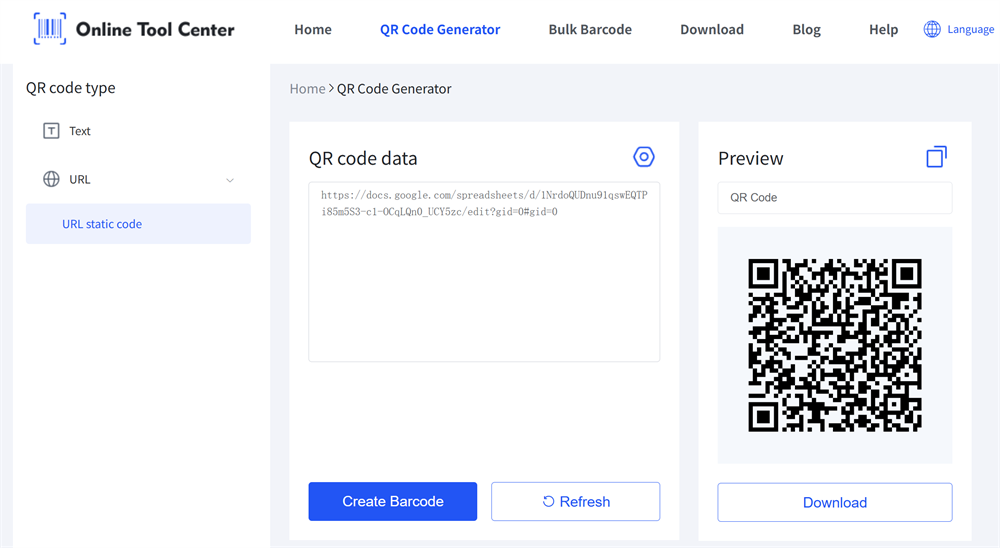Click the refresh arrow icon
The width and height of the screenshot is (1000, 548).
pyautogui.click(x=548, y=501)
